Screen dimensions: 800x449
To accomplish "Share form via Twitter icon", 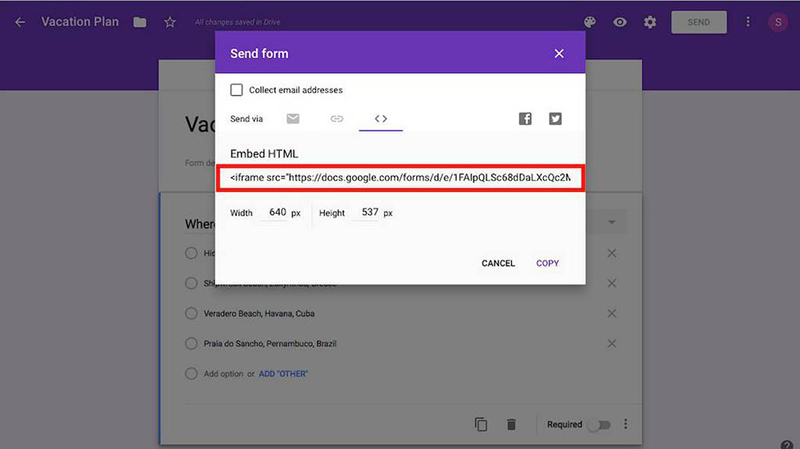I will (555, 119).
